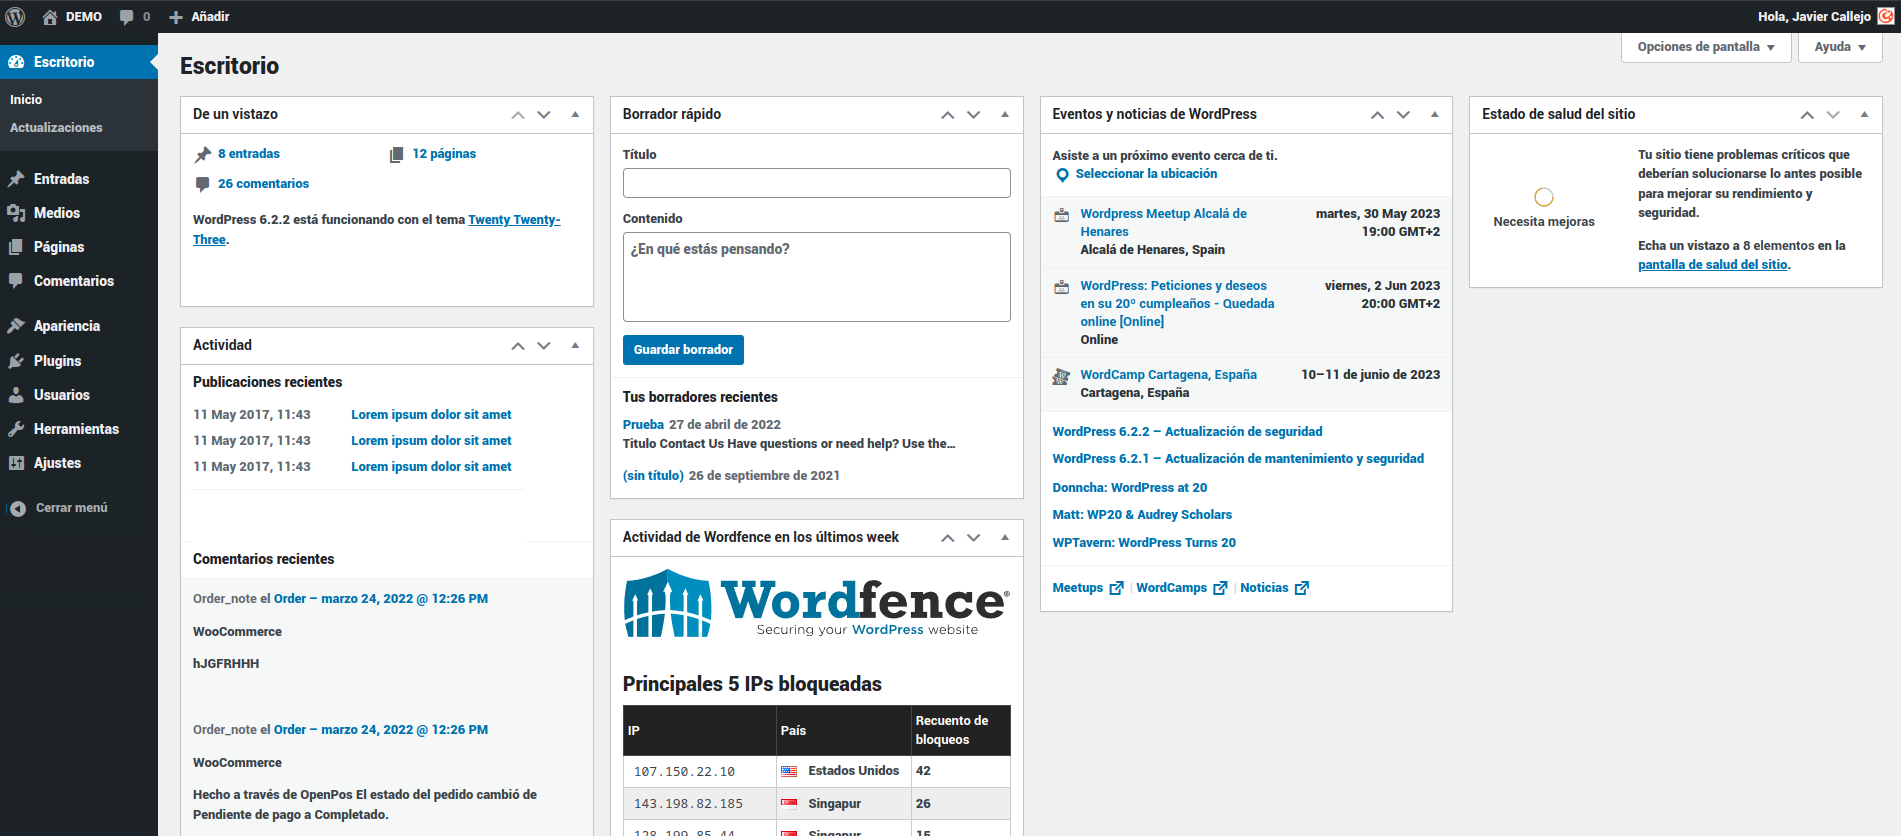Click the Medios media icon
The image size is (1901, 836).
click(16, 213)
